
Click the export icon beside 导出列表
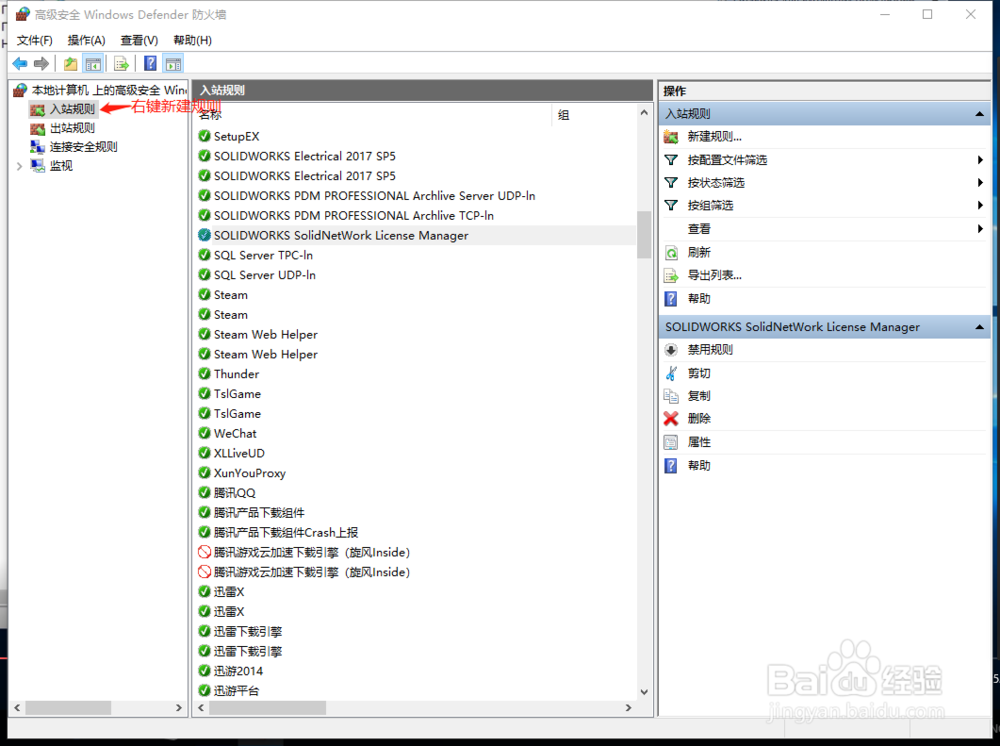[x=671, y=275]
